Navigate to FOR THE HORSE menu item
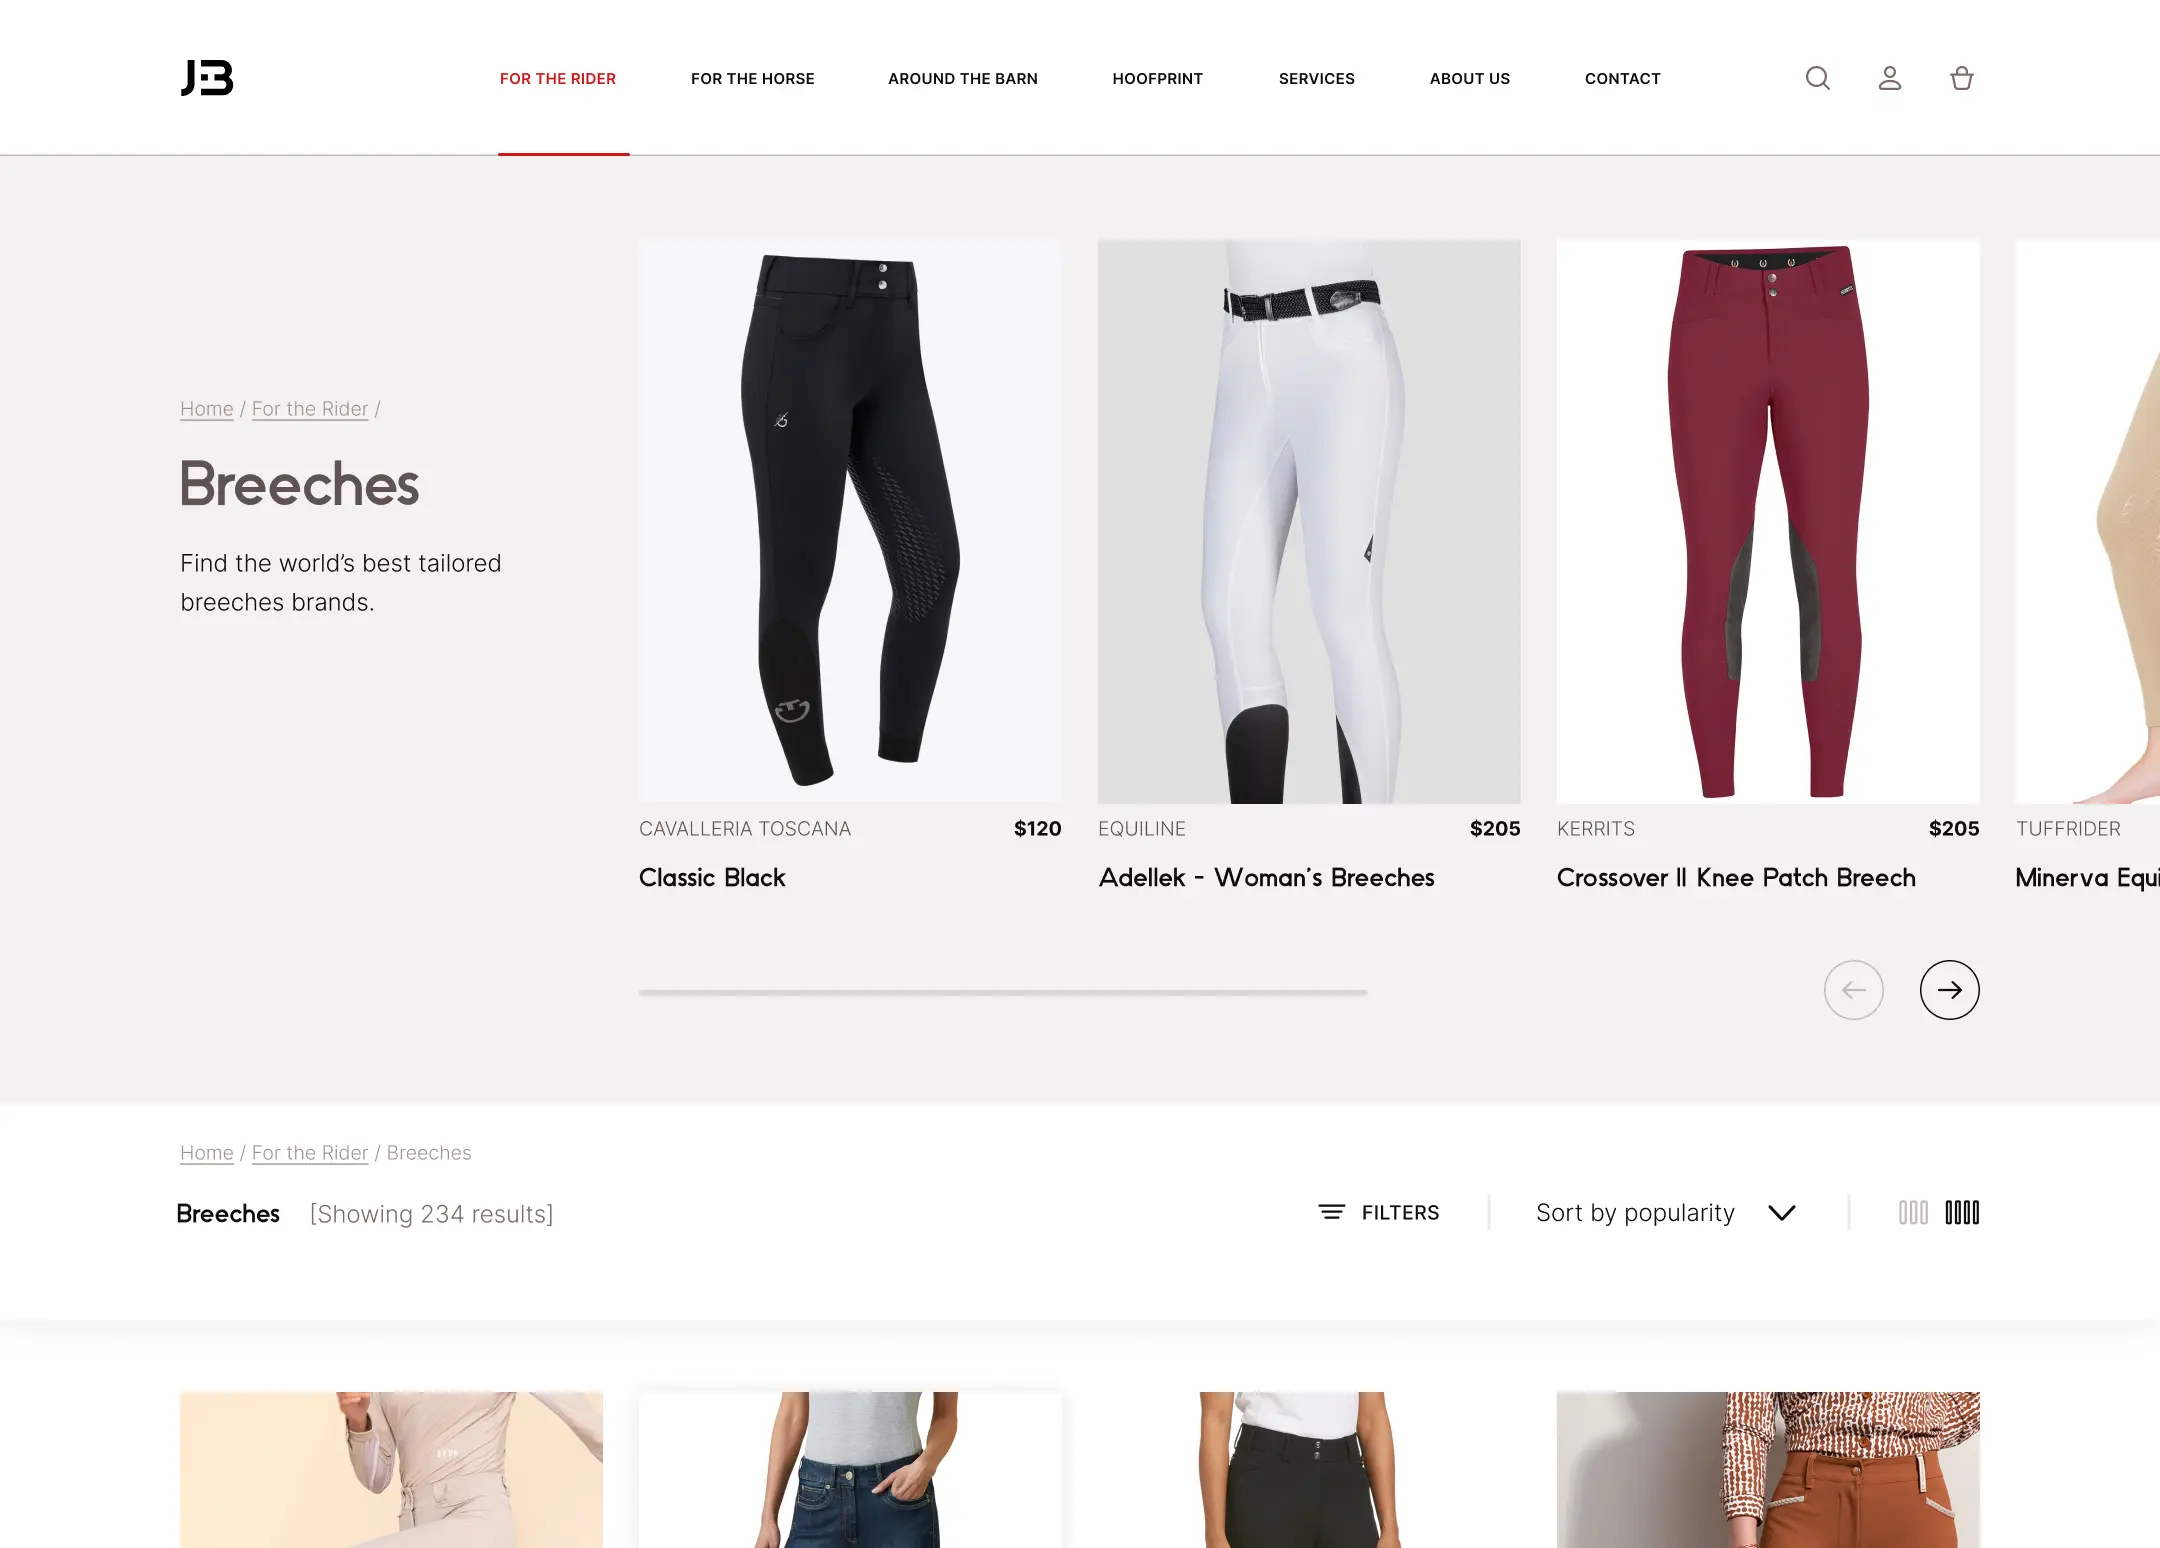2160x1548 pixels. pyautogui.click(x=752, y=77)
